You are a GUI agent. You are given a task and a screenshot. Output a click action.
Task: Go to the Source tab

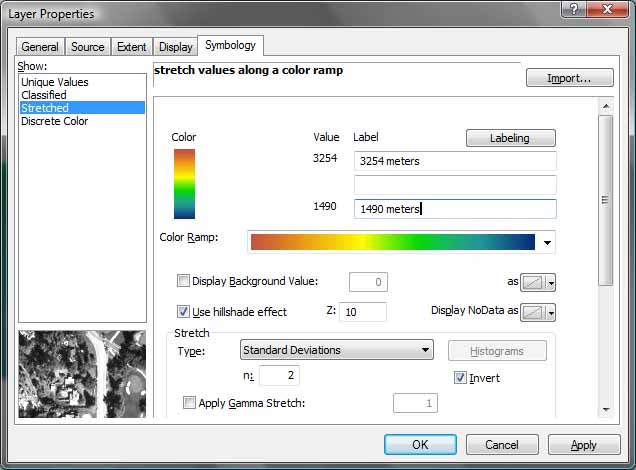(x=88, y=47)
